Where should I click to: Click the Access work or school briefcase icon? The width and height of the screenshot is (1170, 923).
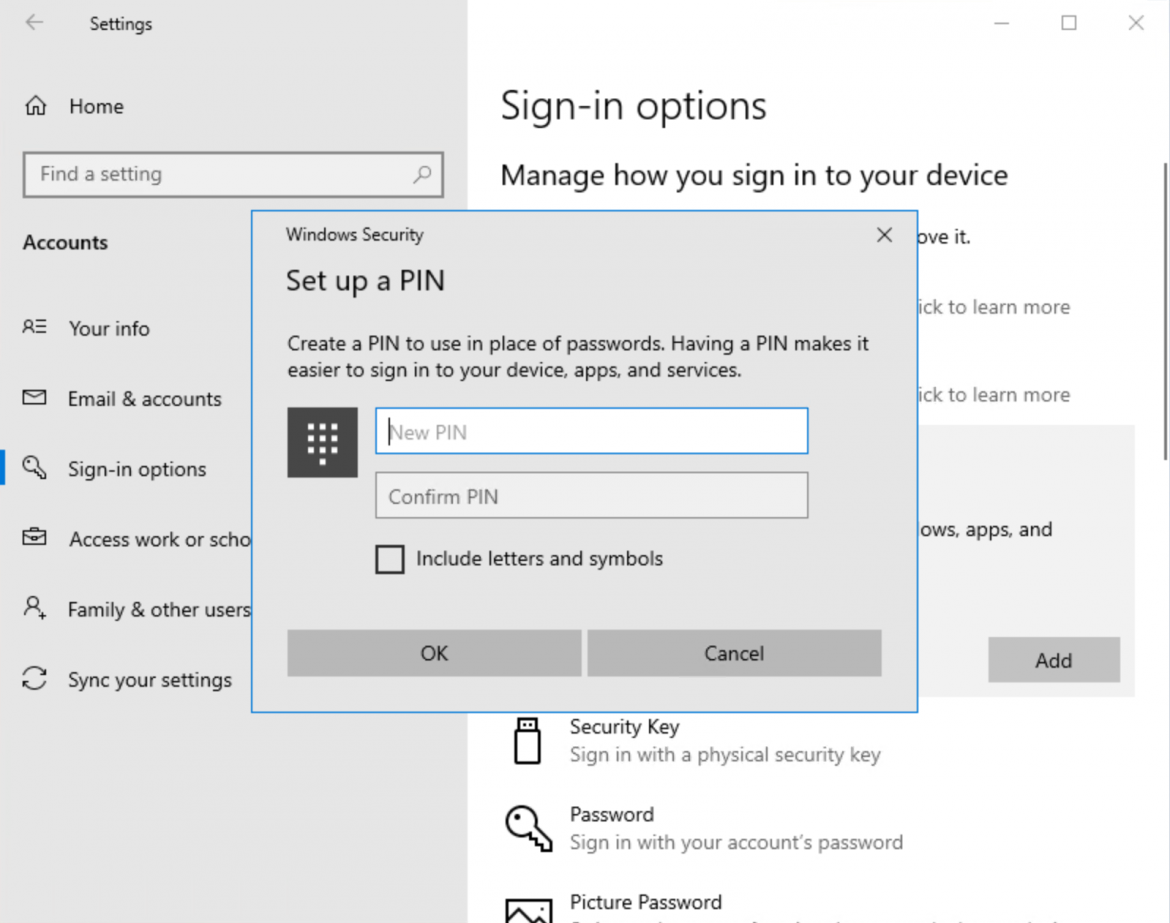pos(33,539)
